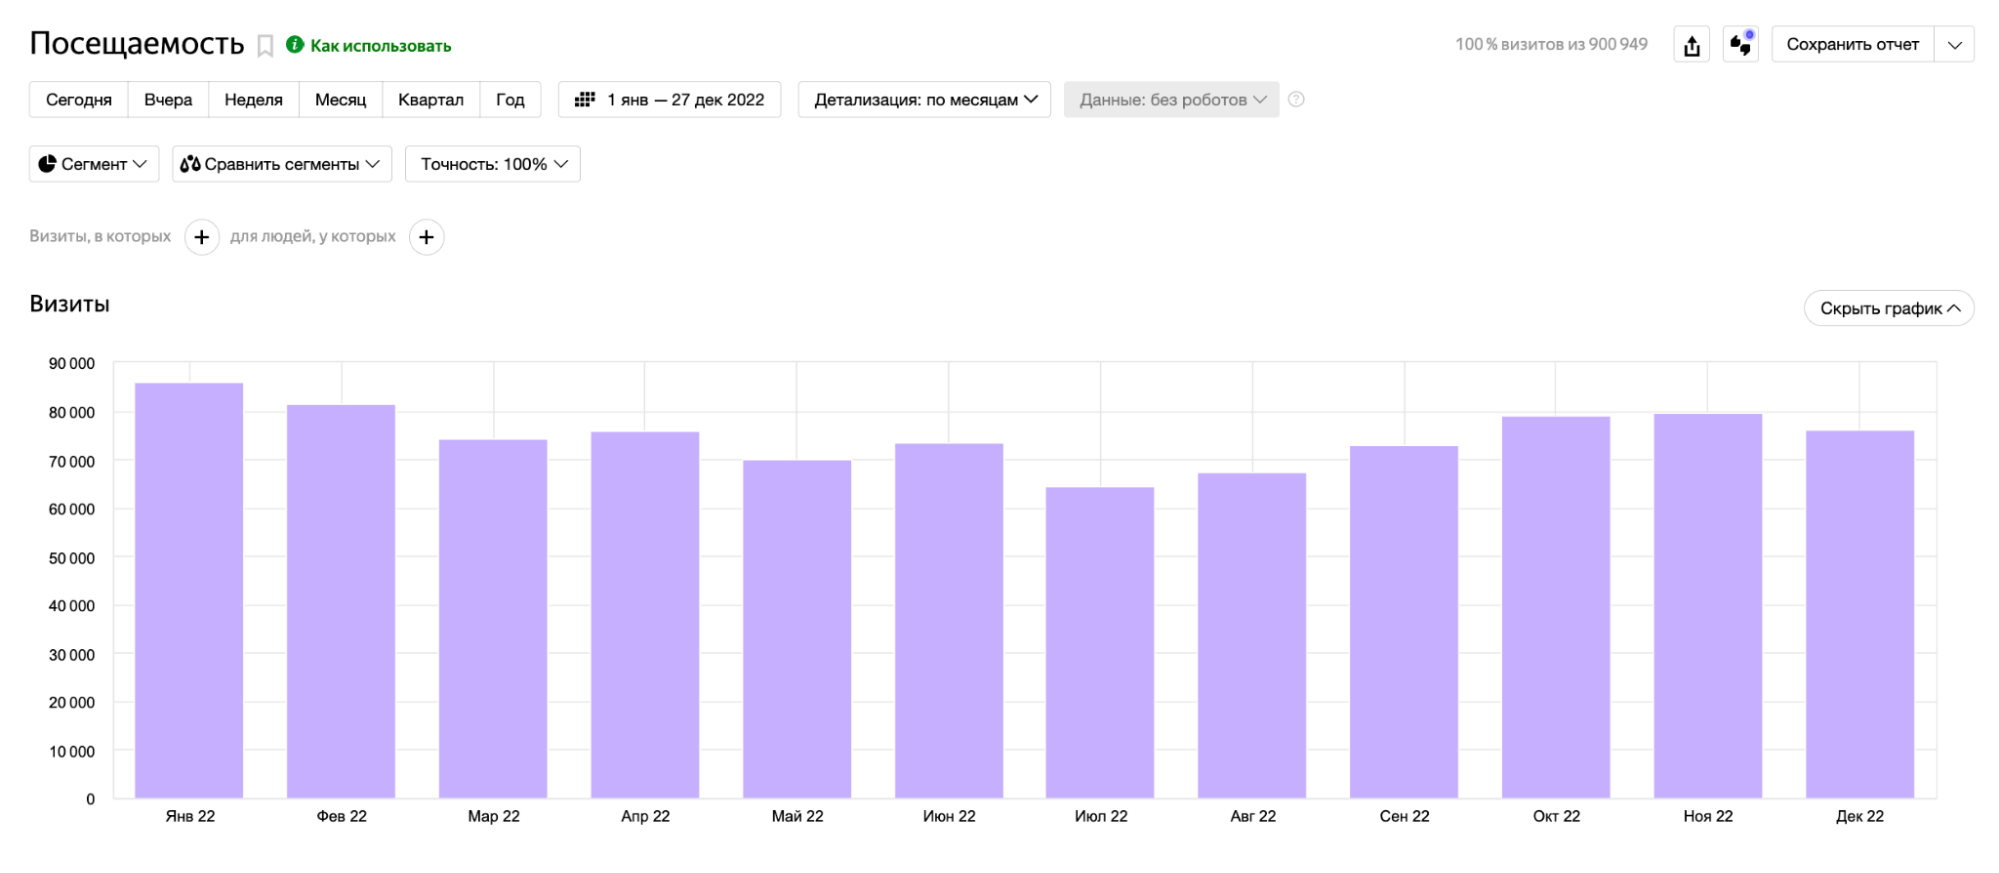The width and height of the screenshot is (1999, 873).
Task: Click plus icon after 'для людей, у которых'
Action: click(x=427, y=237)
